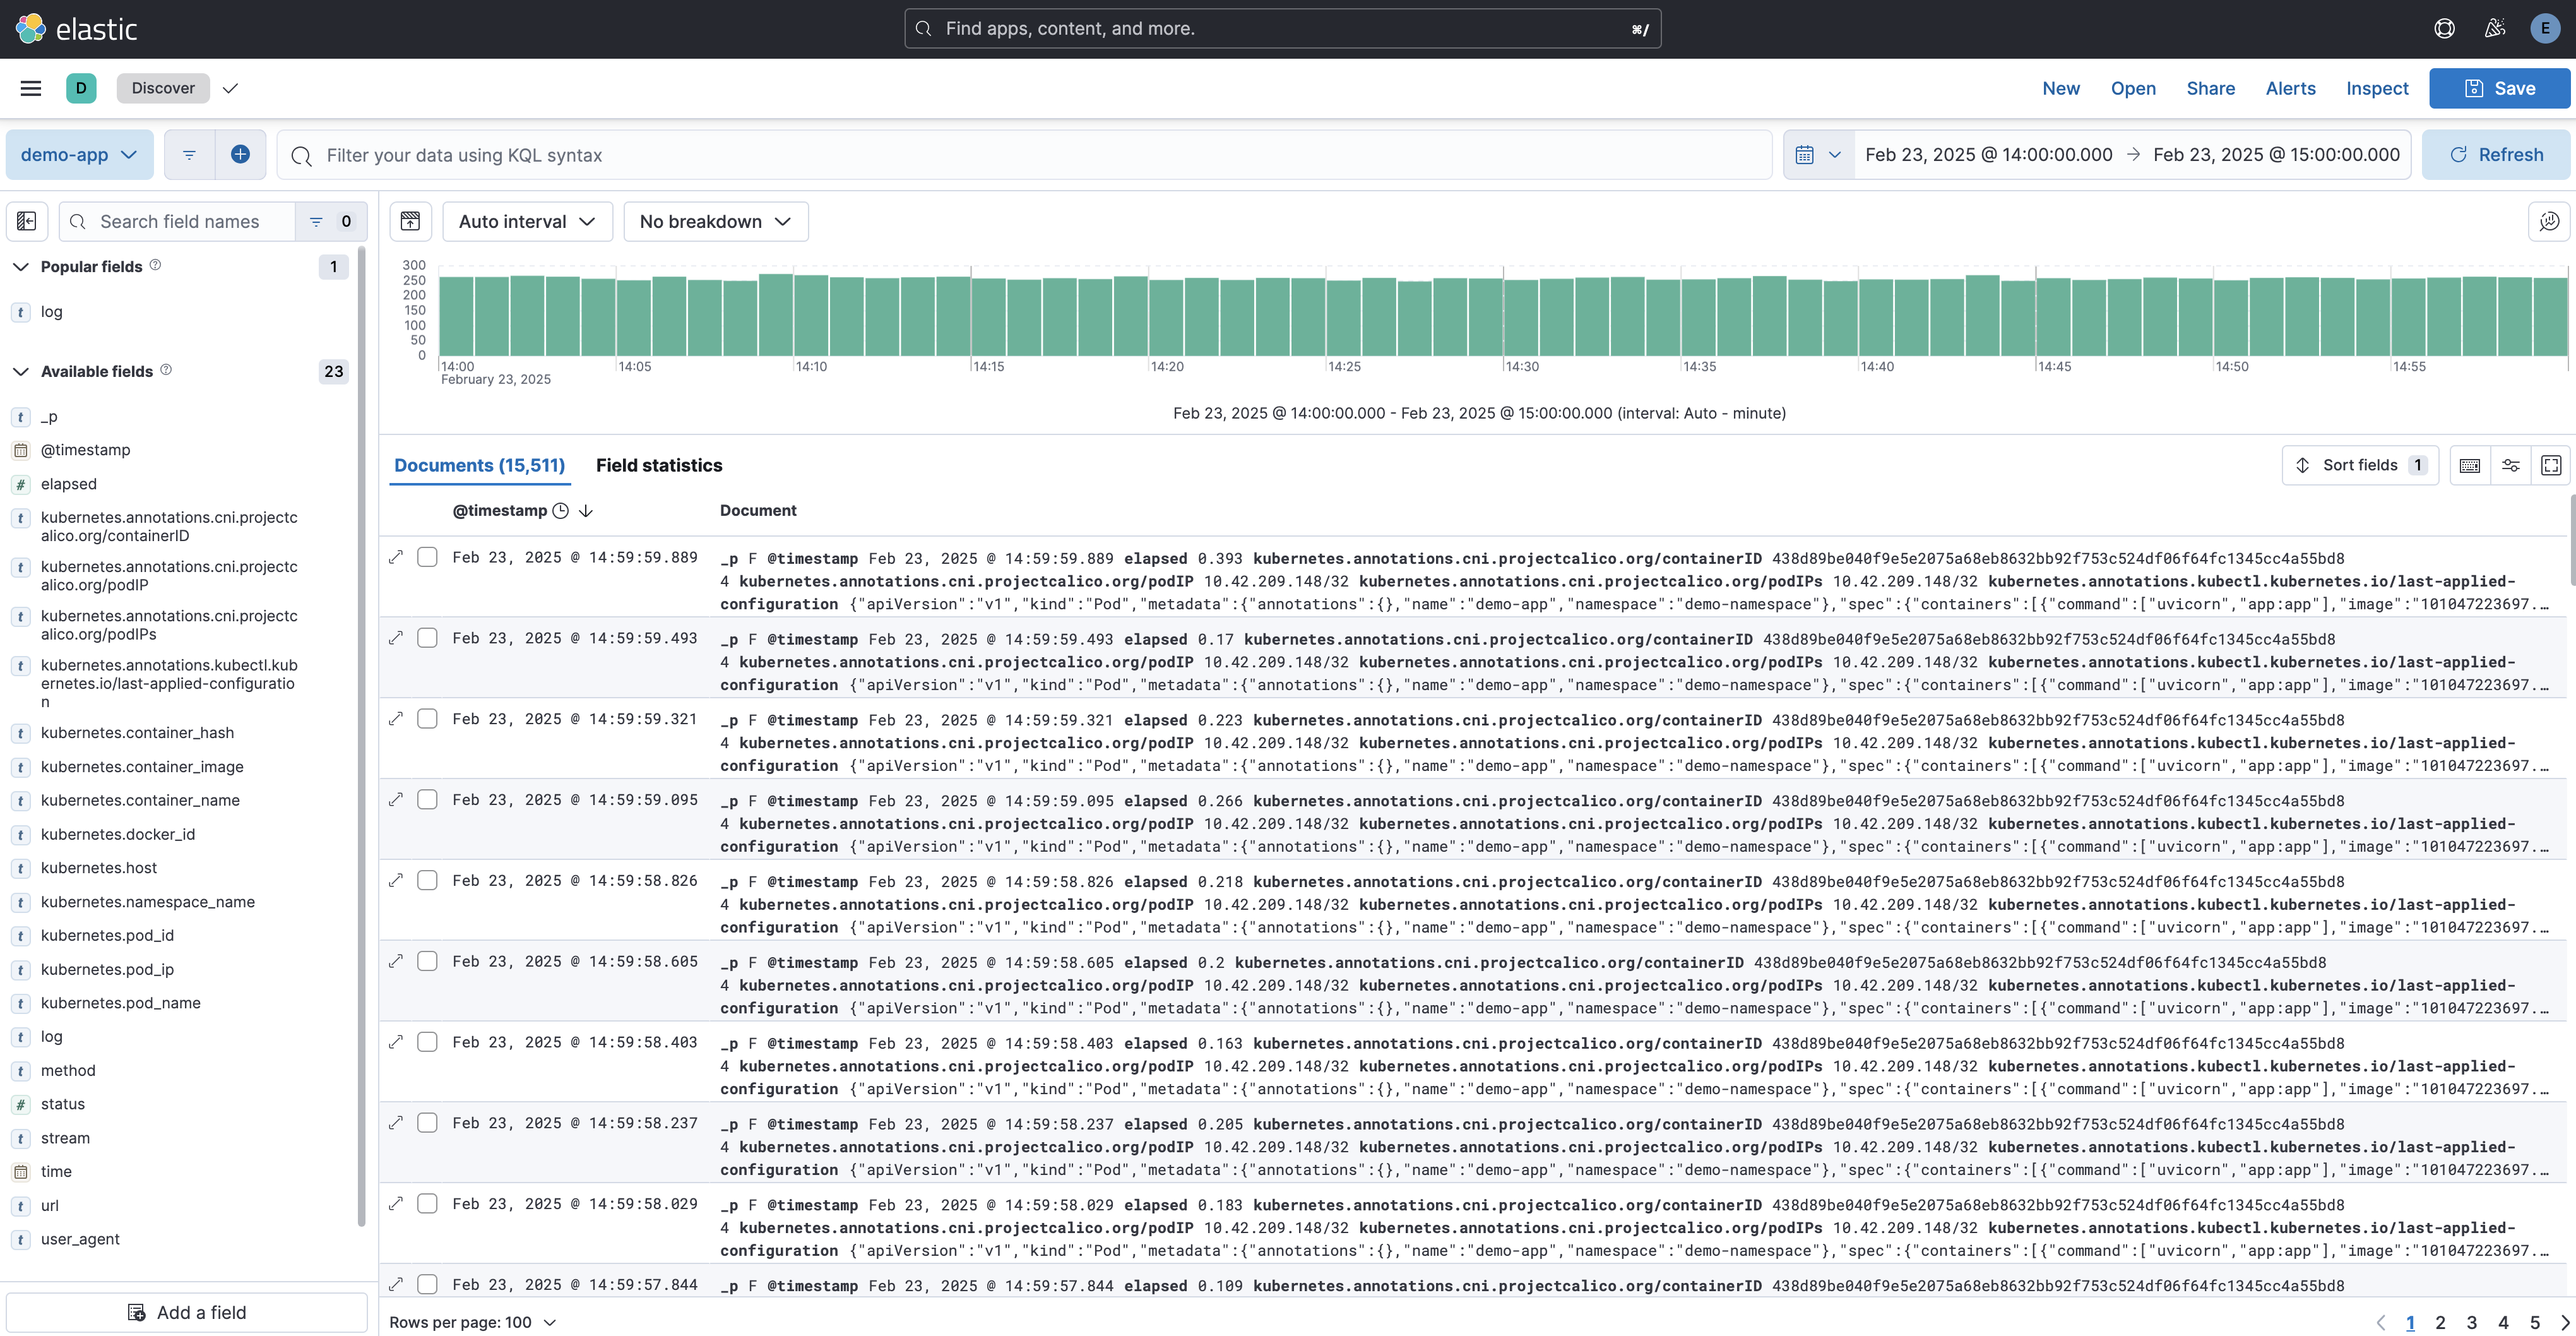Click New in top menu
Image resolution: width=2576 pixels, height=1336 pixels.
click(x=2061, y=88)
